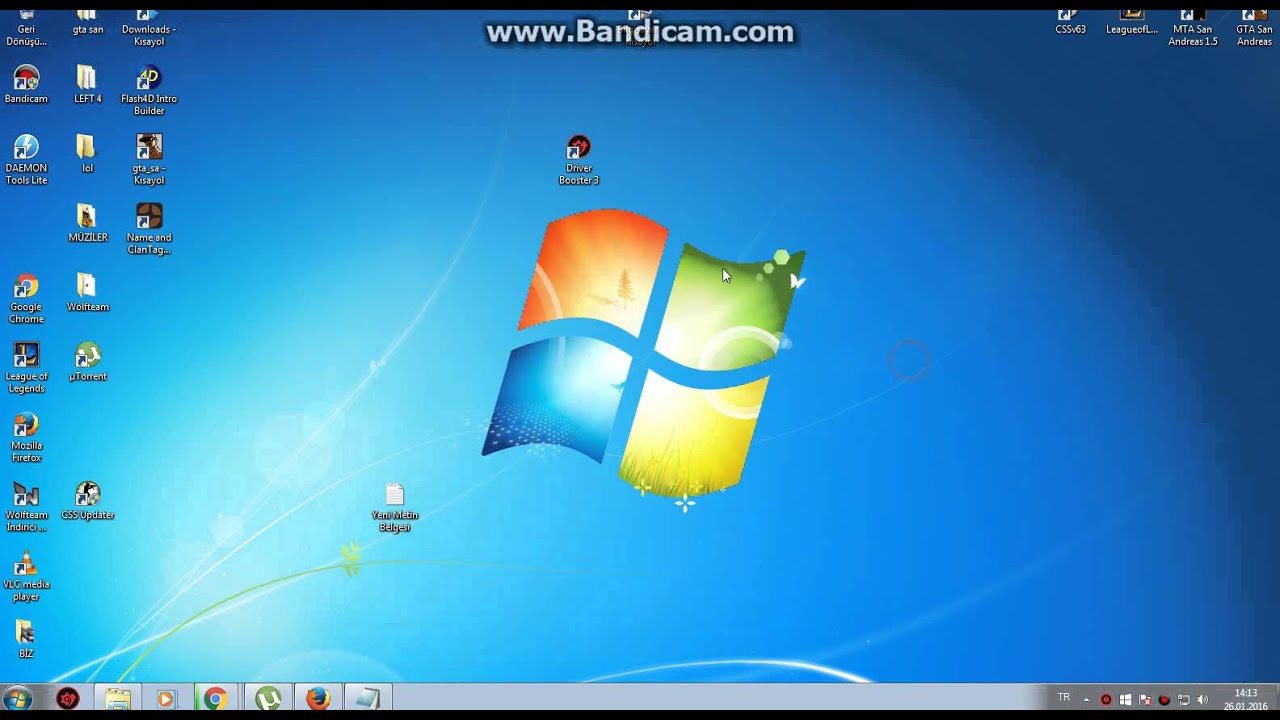Switch to Notepad in the taskbar
Viewport: 1280px width, 720px height.
tap(368, 698)
